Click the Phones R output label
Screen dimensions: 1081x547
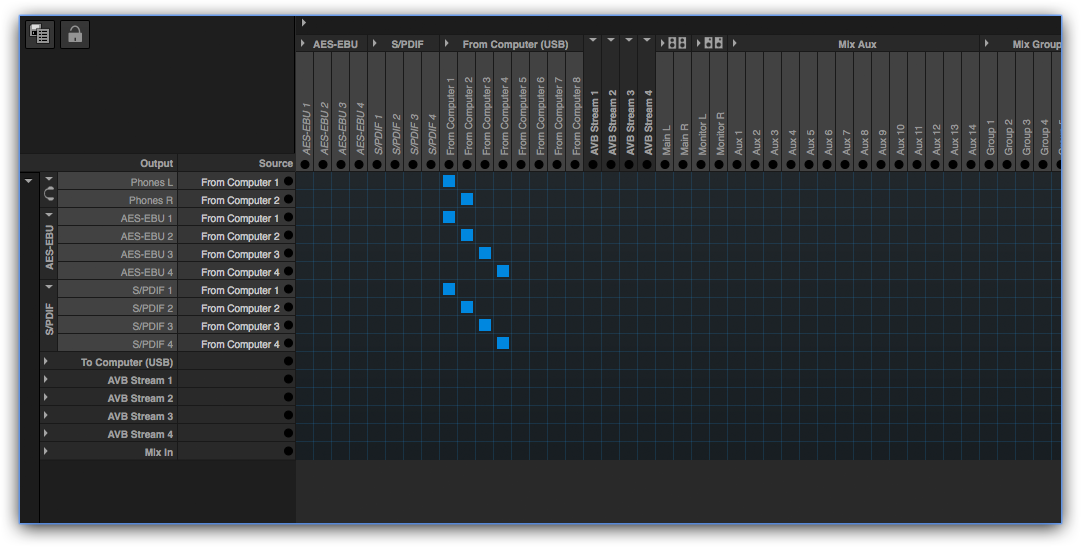pyautogui.click(x=152, y=200)
